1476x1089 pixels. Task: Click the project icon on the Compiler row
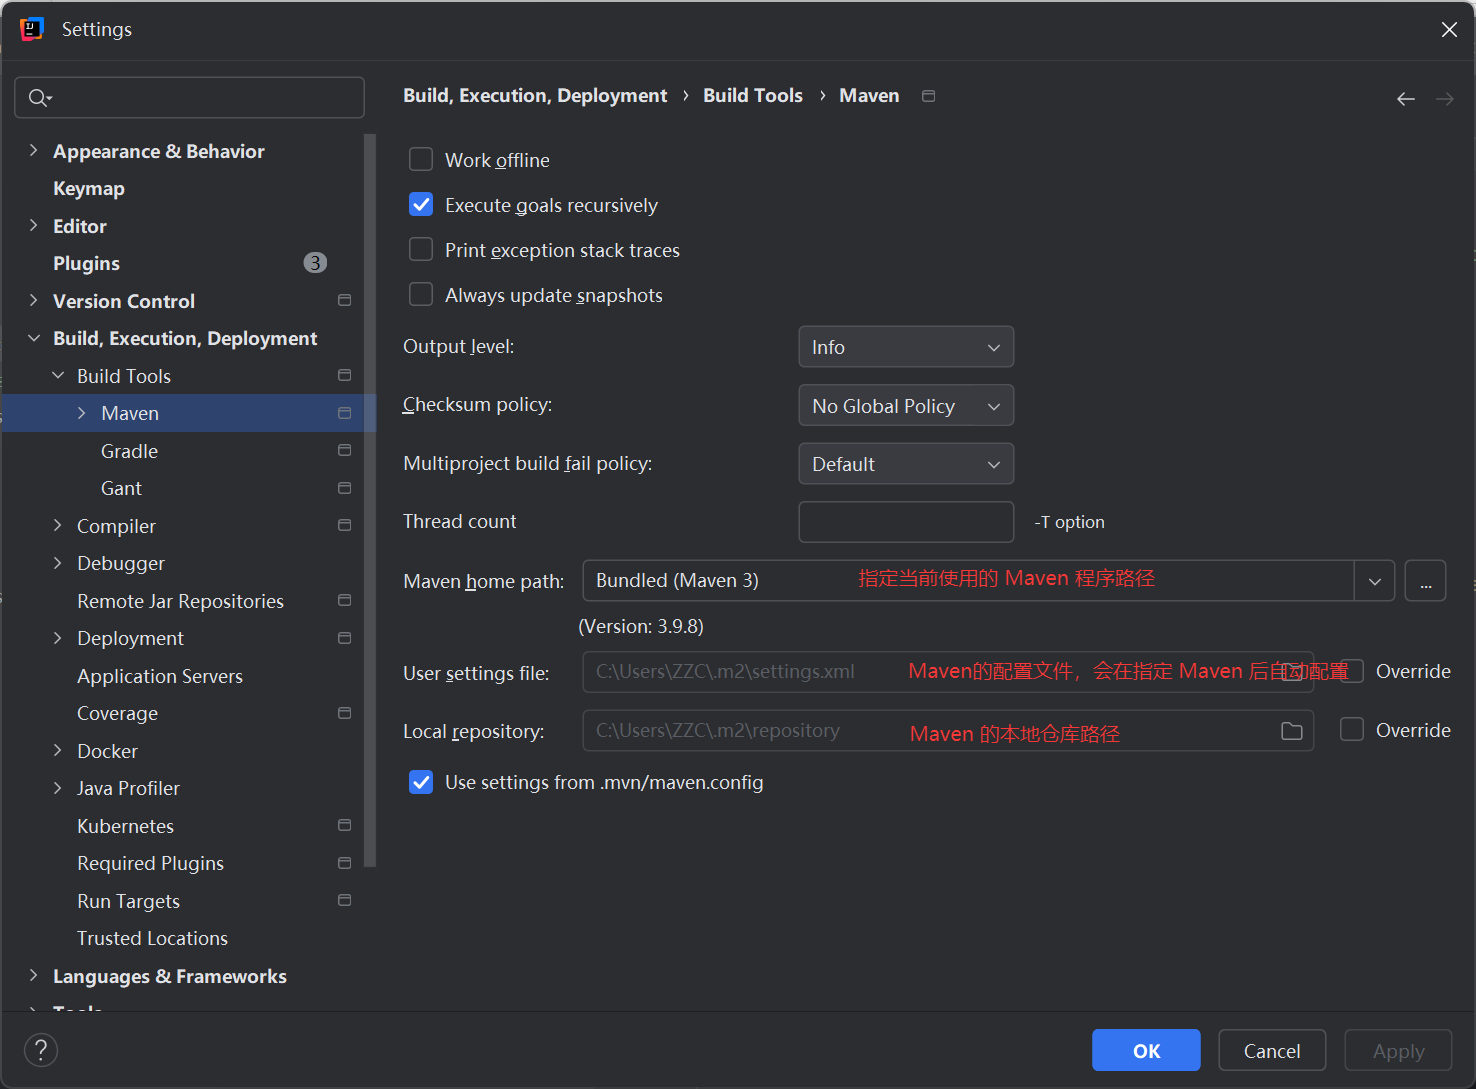[345, 525]
